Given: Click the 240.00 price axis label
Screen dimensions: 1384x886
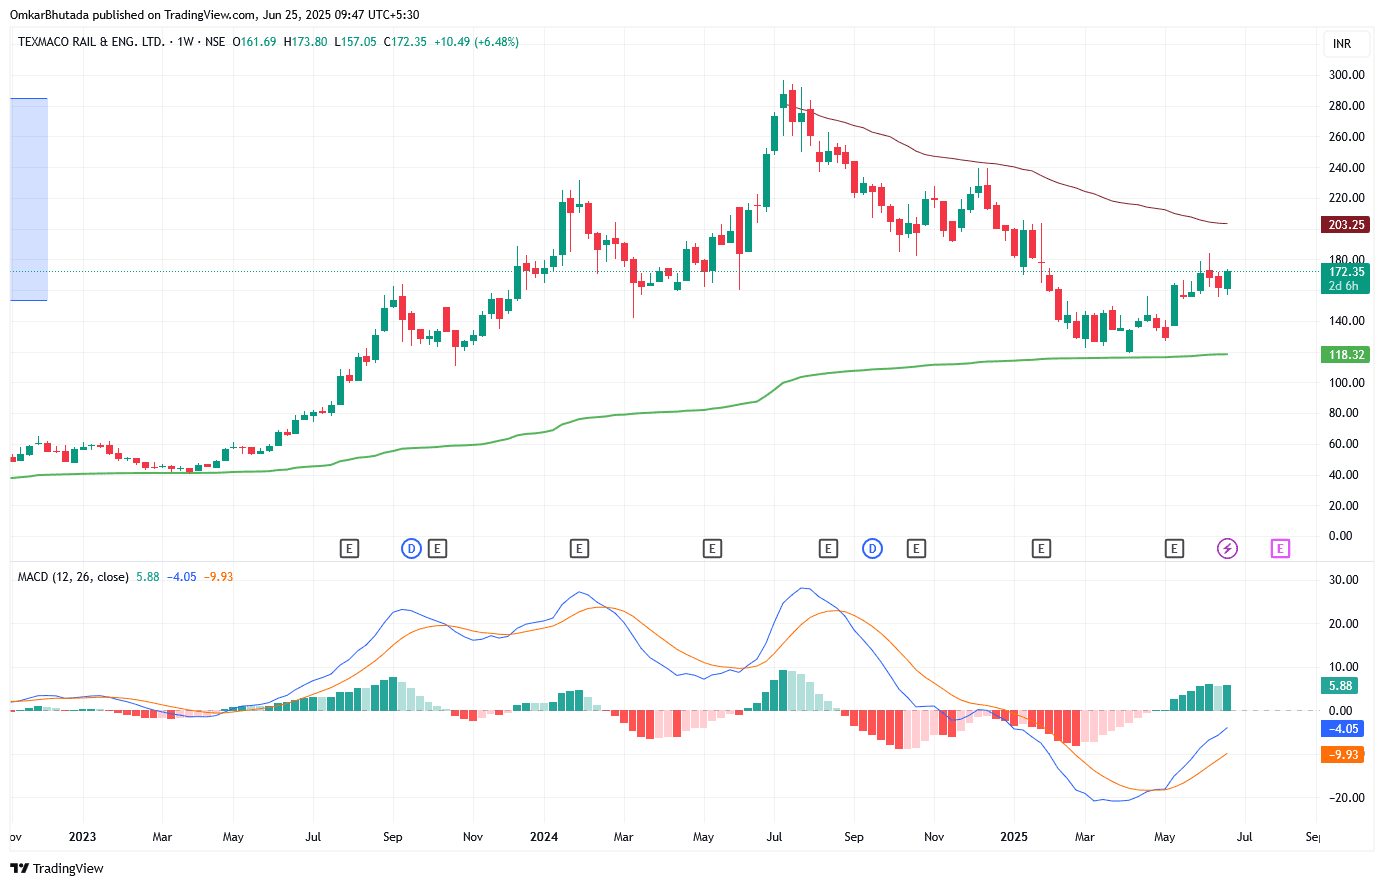Looking at the screenshot, I should tap(1347, 168).
